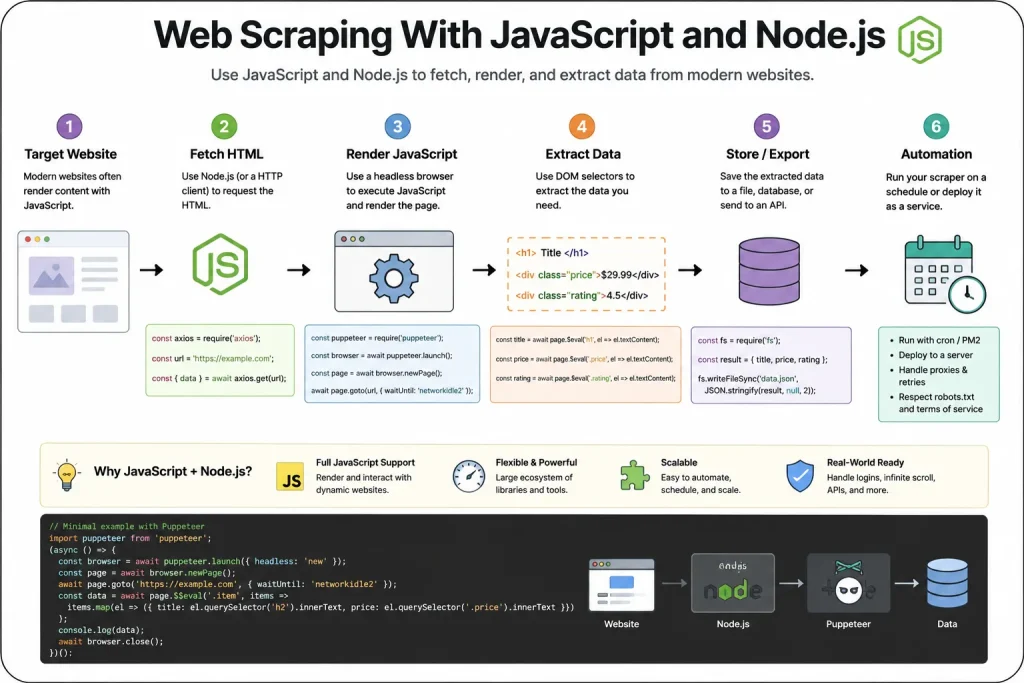
Task: Click the 'Save the extracted data' description
Action: point(771,191)
